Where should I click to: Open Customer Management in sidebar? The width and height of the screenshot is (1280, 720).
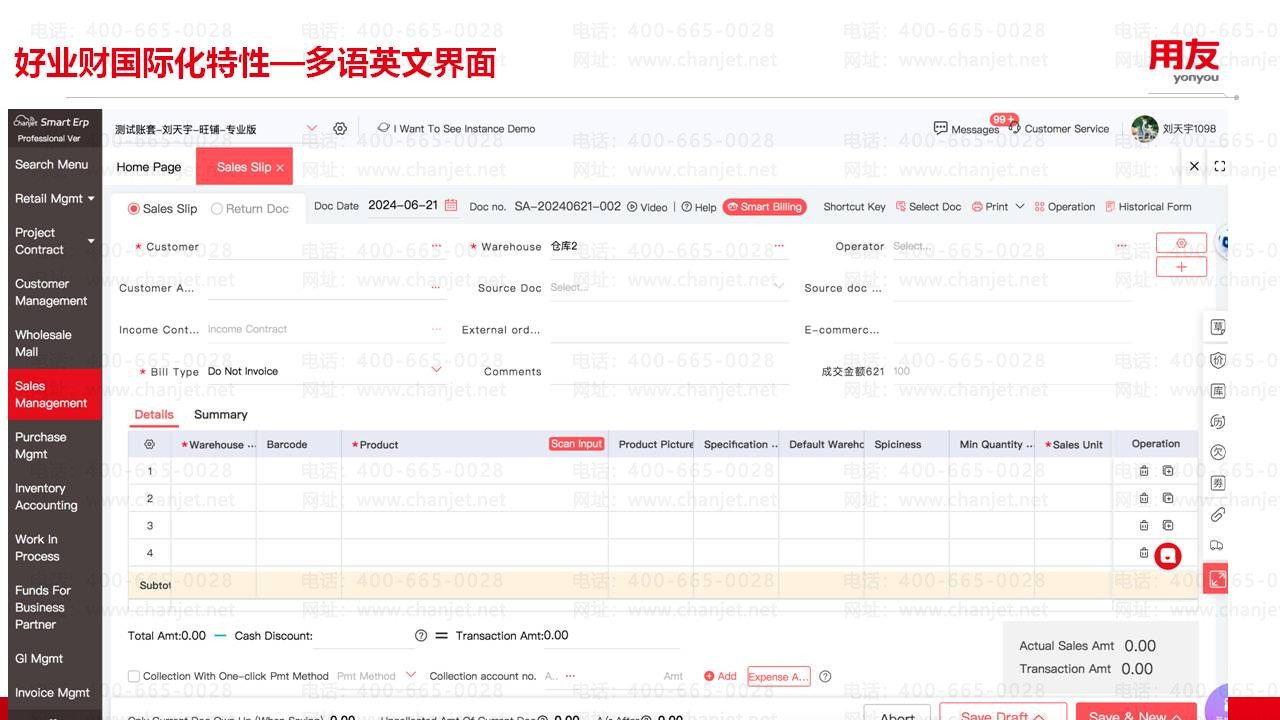coord(52,292)
